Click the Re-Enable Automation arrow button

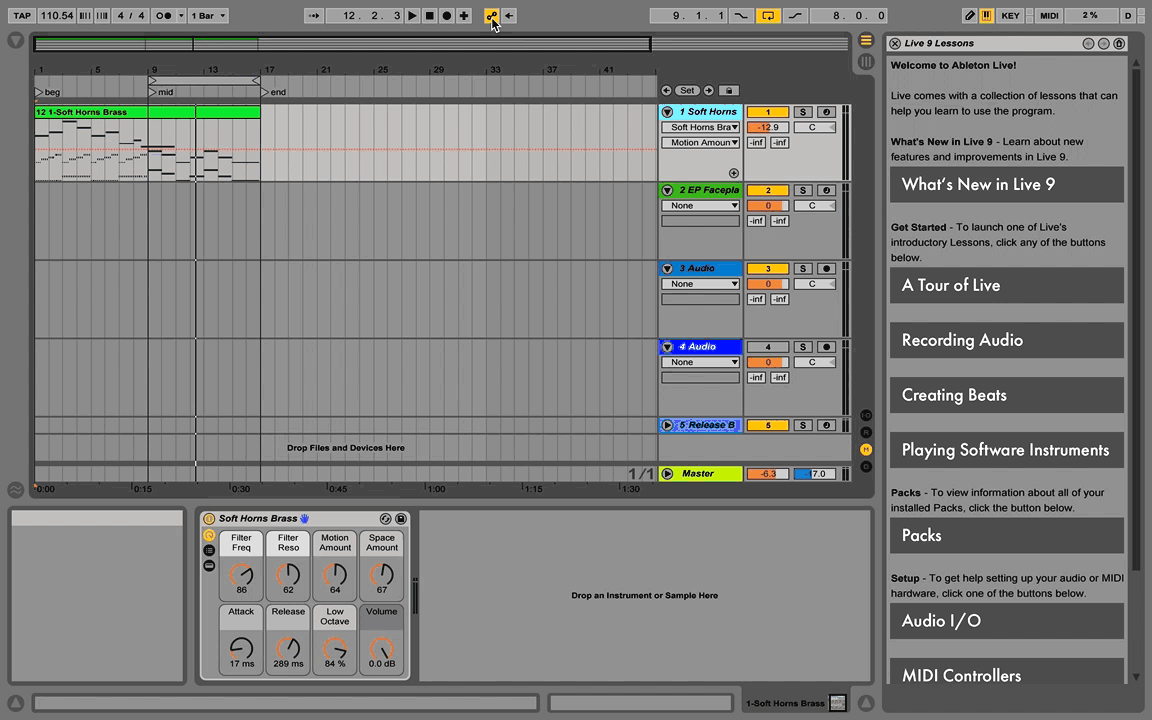[x=508, y=15]
